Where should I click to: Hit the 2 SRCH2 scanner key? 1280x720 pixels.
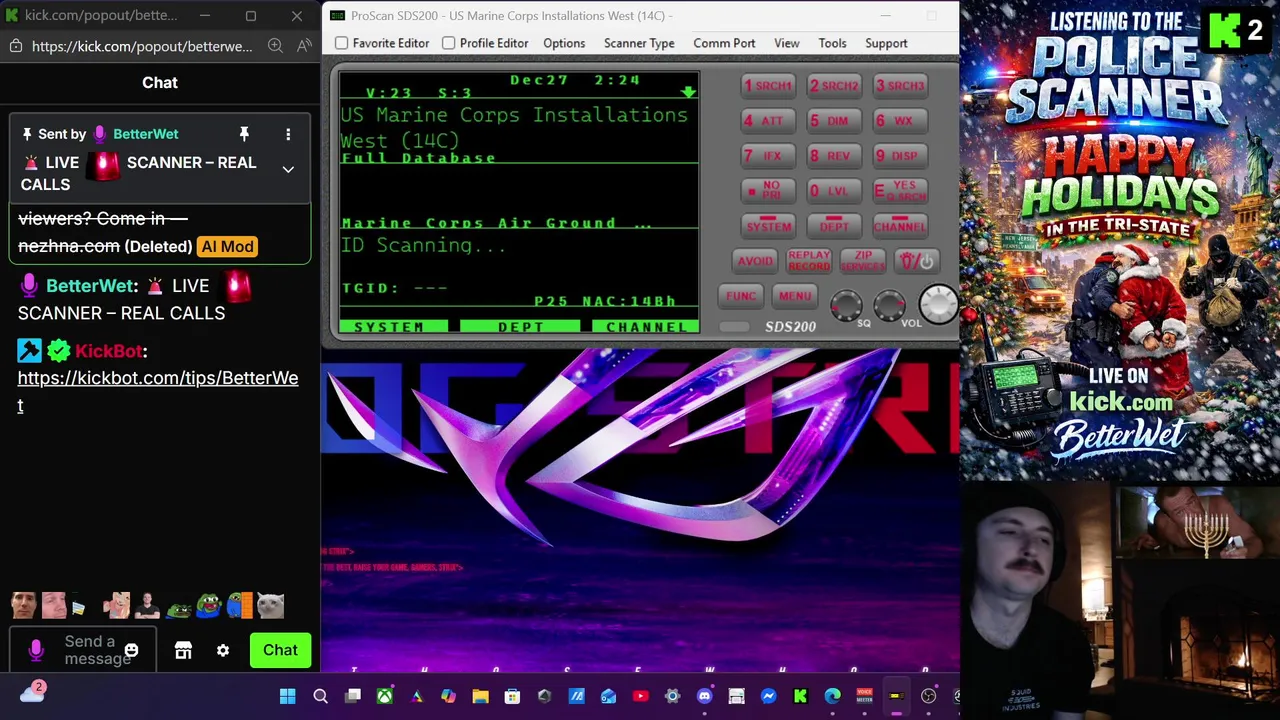click(834, 86)
